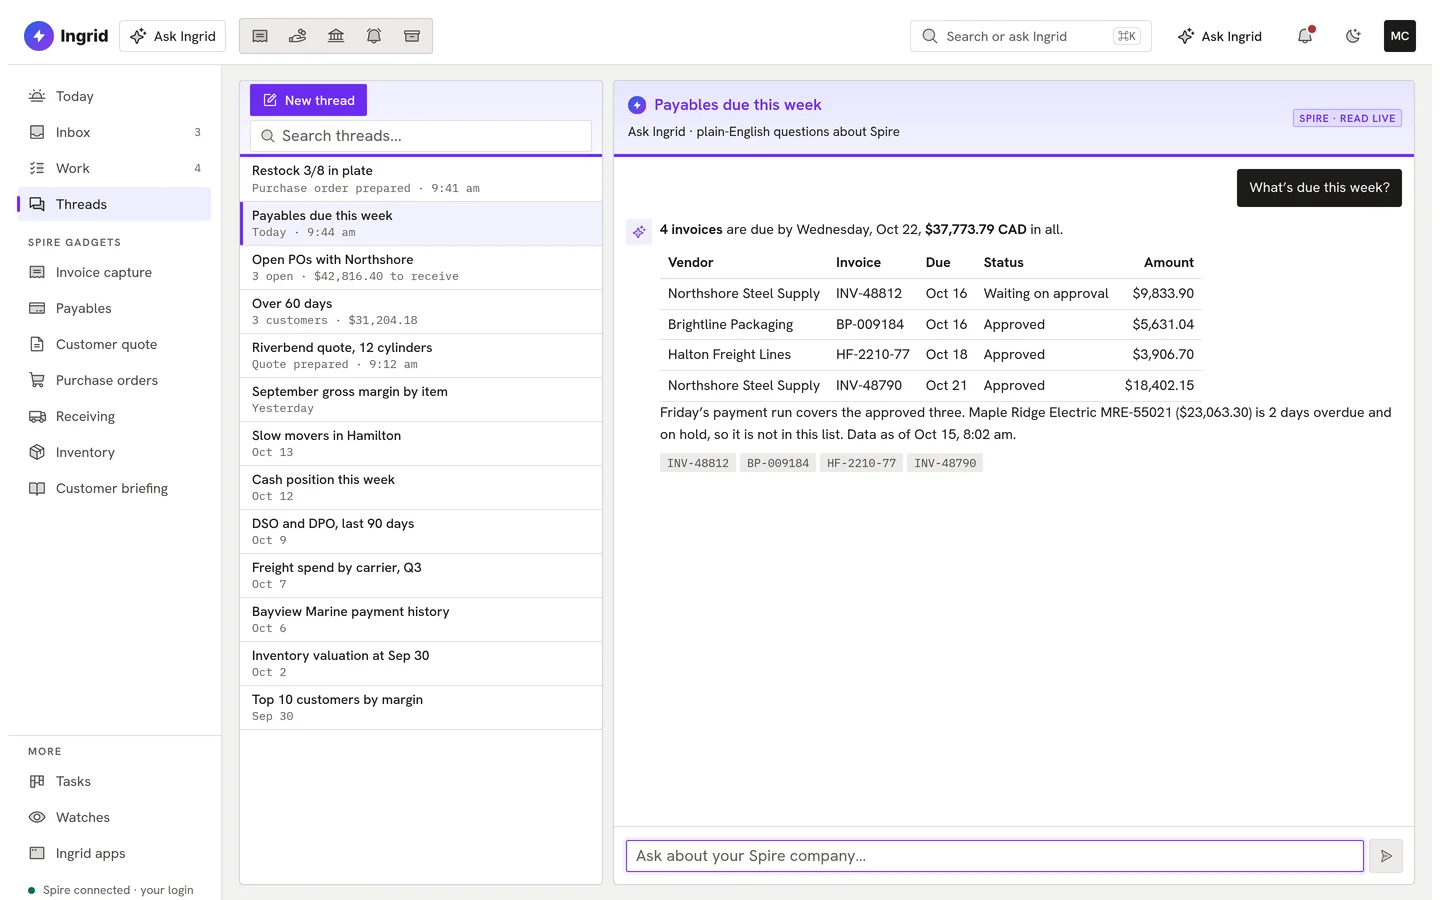Click the Search threads field
This screenshot has width=1440, height=900.
click(x=421, y=136)
